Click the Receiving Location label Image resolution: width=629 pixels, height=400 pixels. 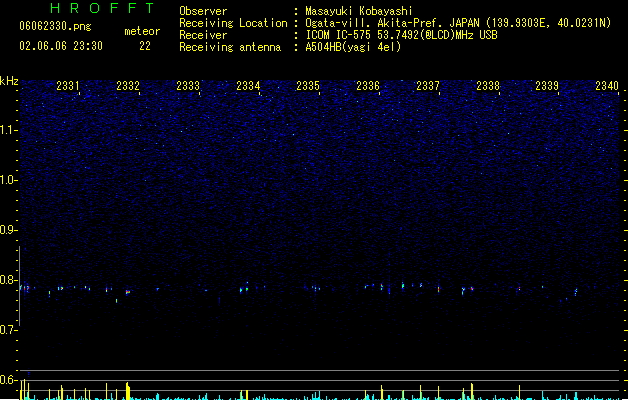tap(233, 23)
